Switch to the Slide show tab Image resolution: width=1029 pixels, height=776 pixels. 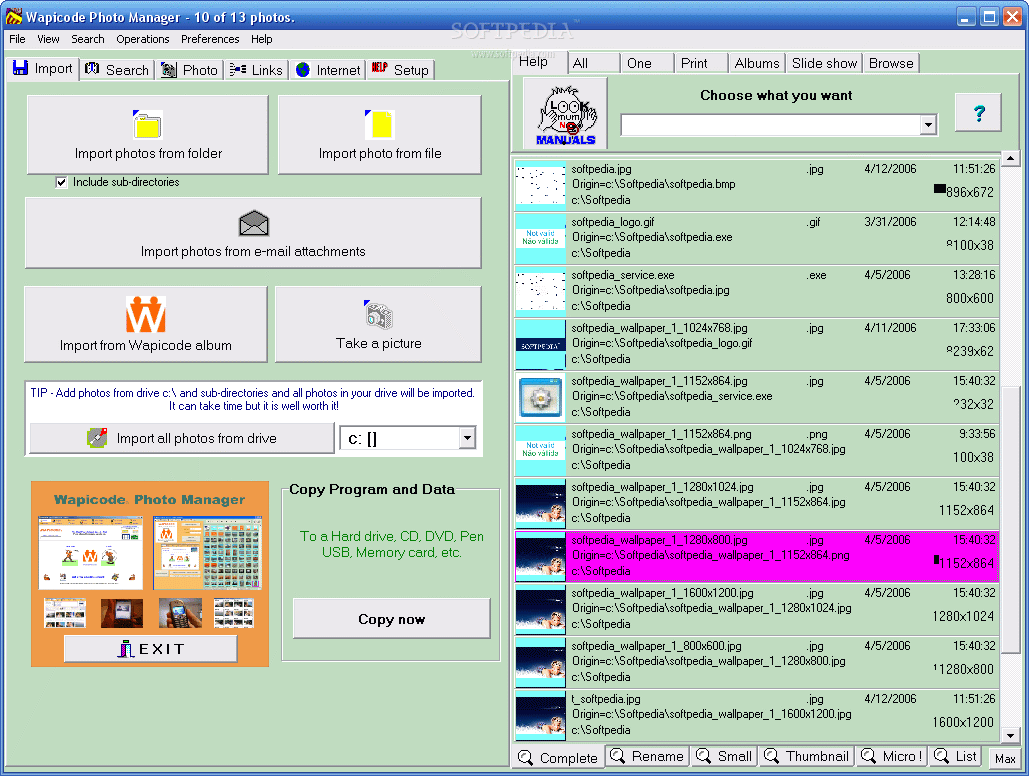click(x=824, y=63)
